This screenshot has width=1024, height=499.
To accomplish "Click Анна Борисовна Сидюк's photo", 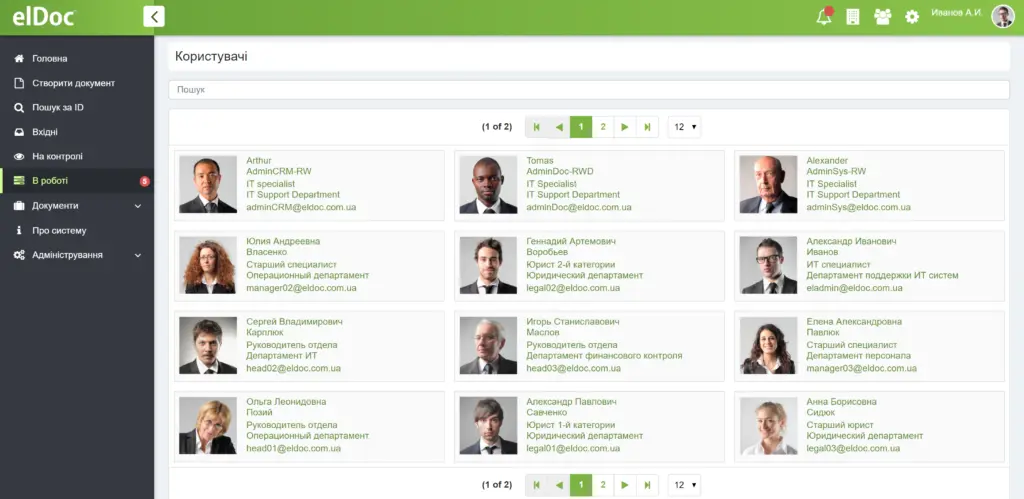I will (x=768, y=426).
